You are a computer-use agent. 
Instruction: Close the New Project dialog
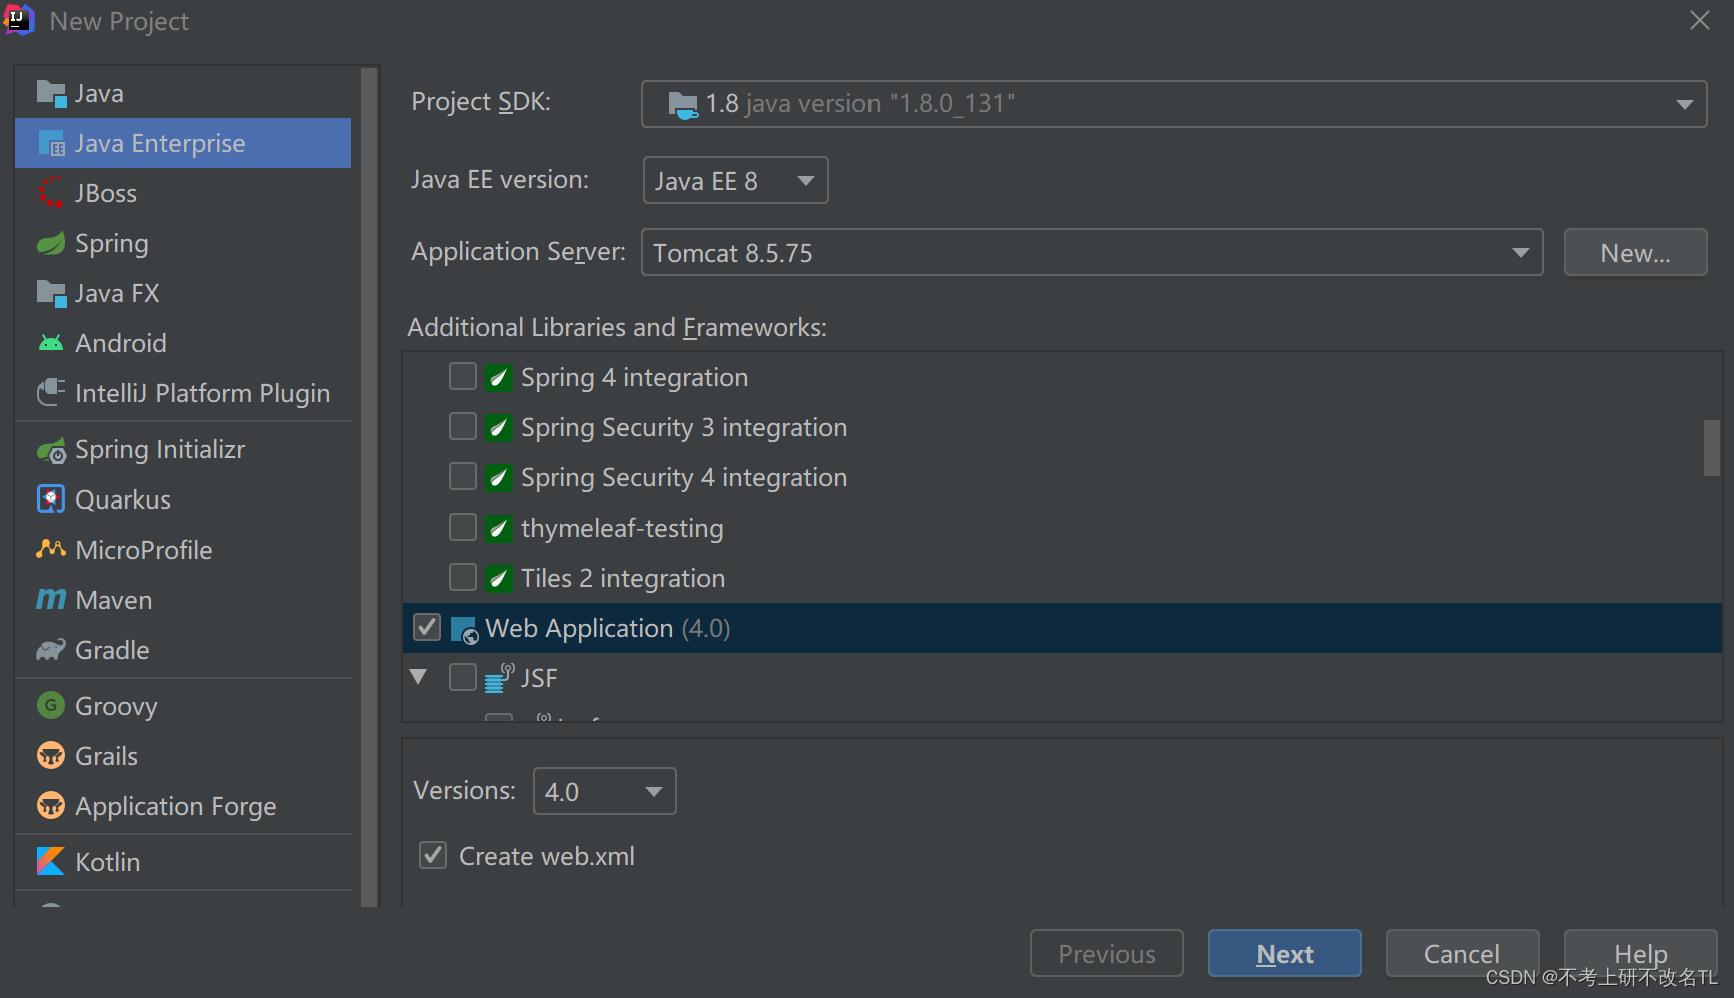(x=1700, y=20)
